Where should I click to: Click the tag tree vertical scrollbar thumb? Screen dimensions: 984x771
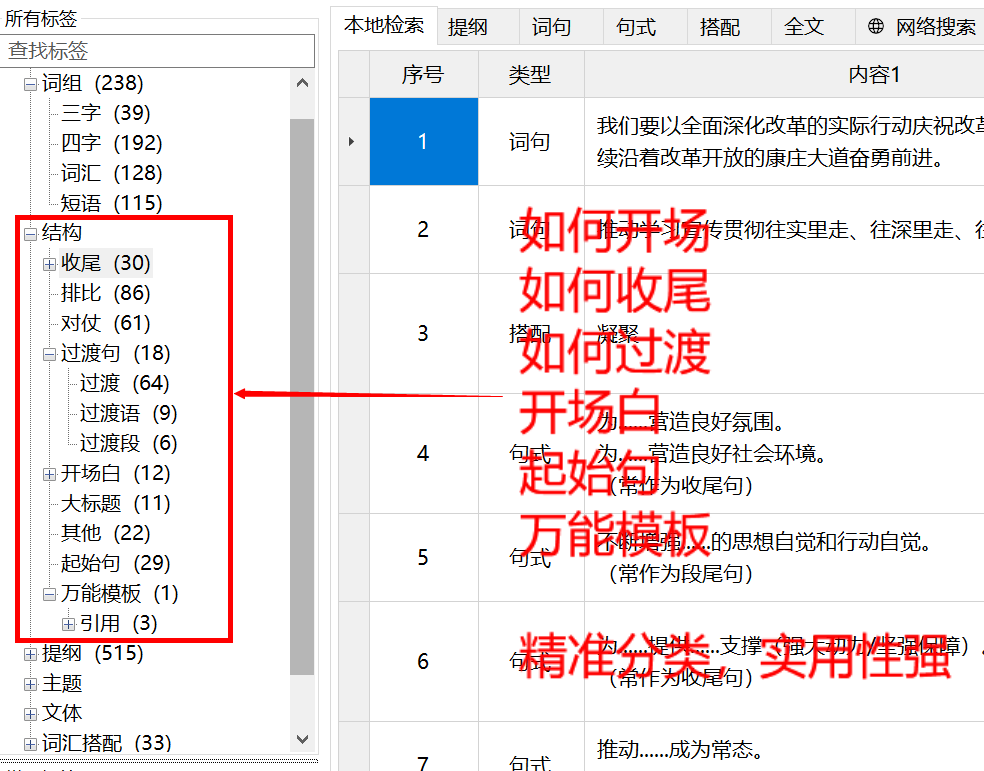click(302, 396)
